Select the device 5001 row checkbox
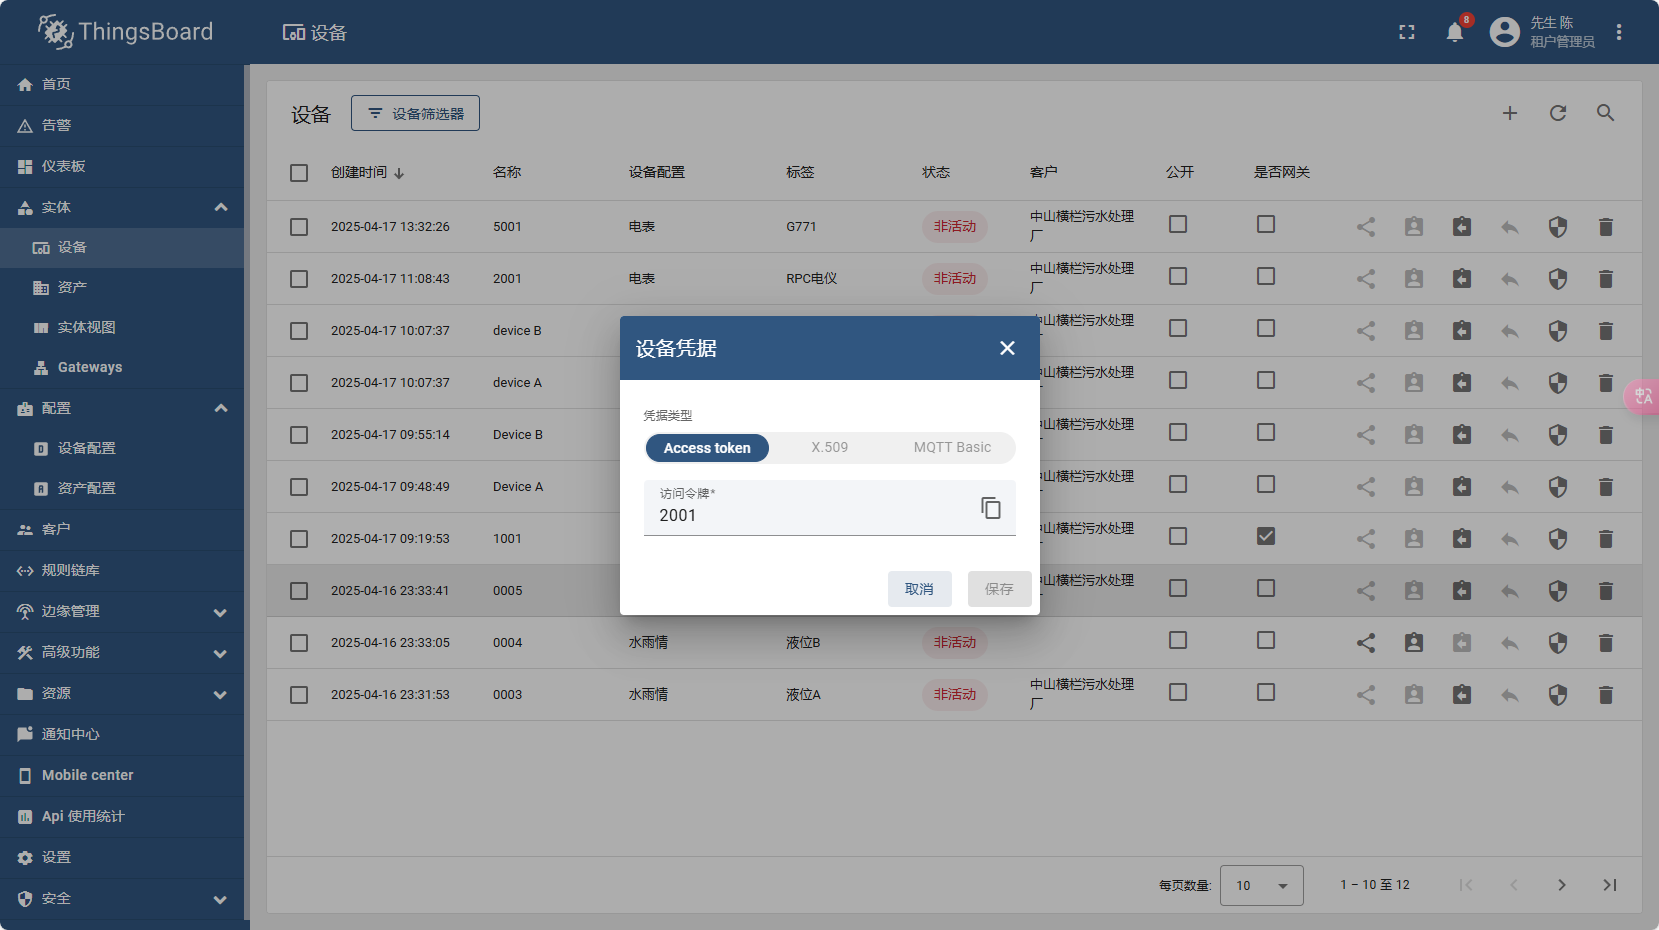Screen dimensions: 1659x930 coord(299,227)
